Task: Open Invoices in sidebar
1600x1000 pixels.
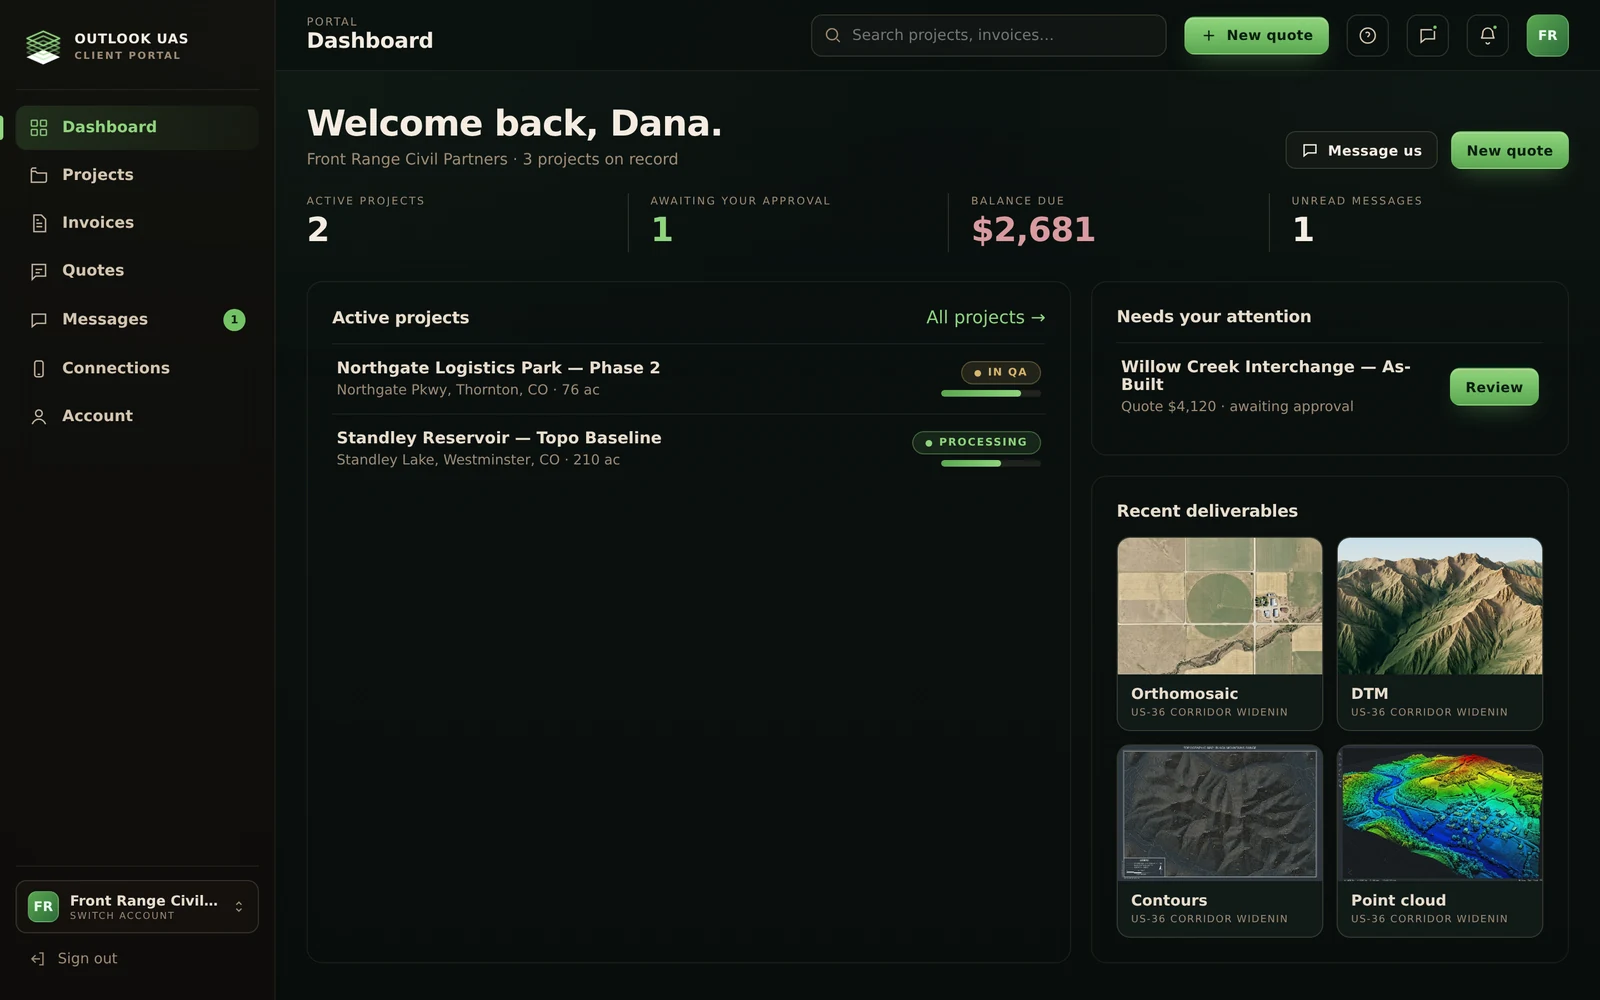Action: coord(137,223)
